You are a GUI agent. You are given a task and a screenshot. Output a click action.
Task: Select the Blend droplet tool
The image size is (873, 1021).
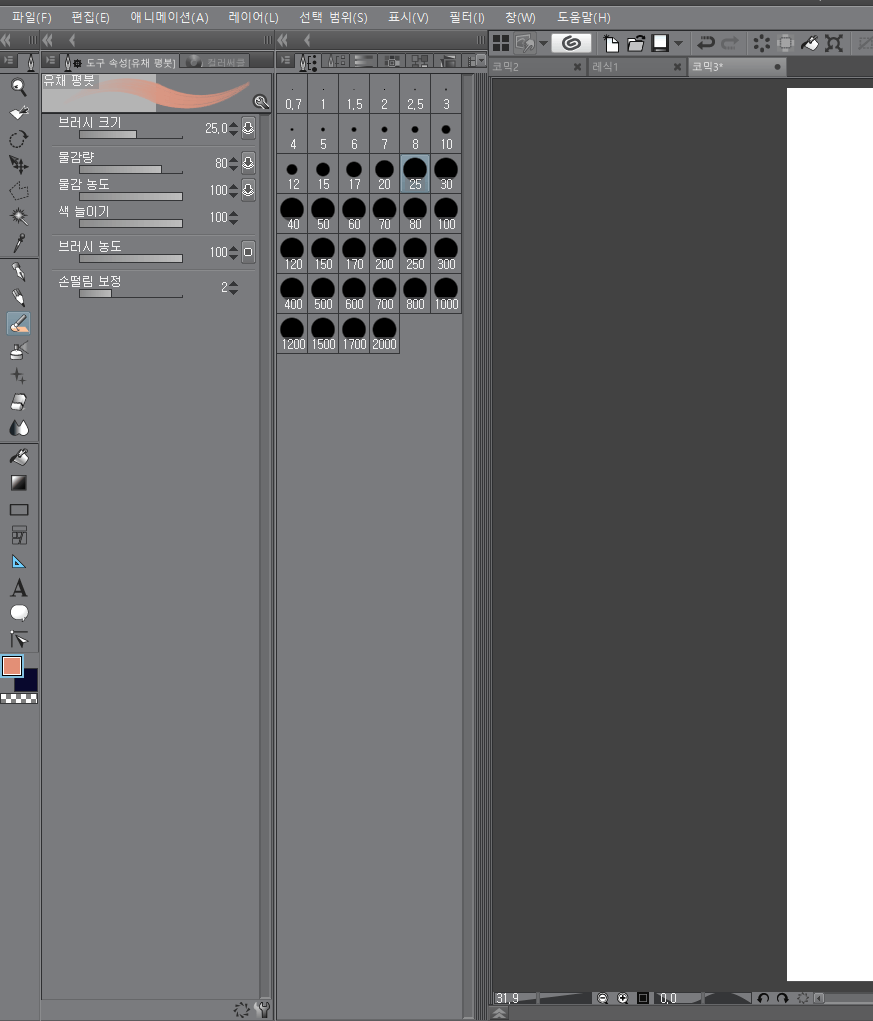[18, 428]
